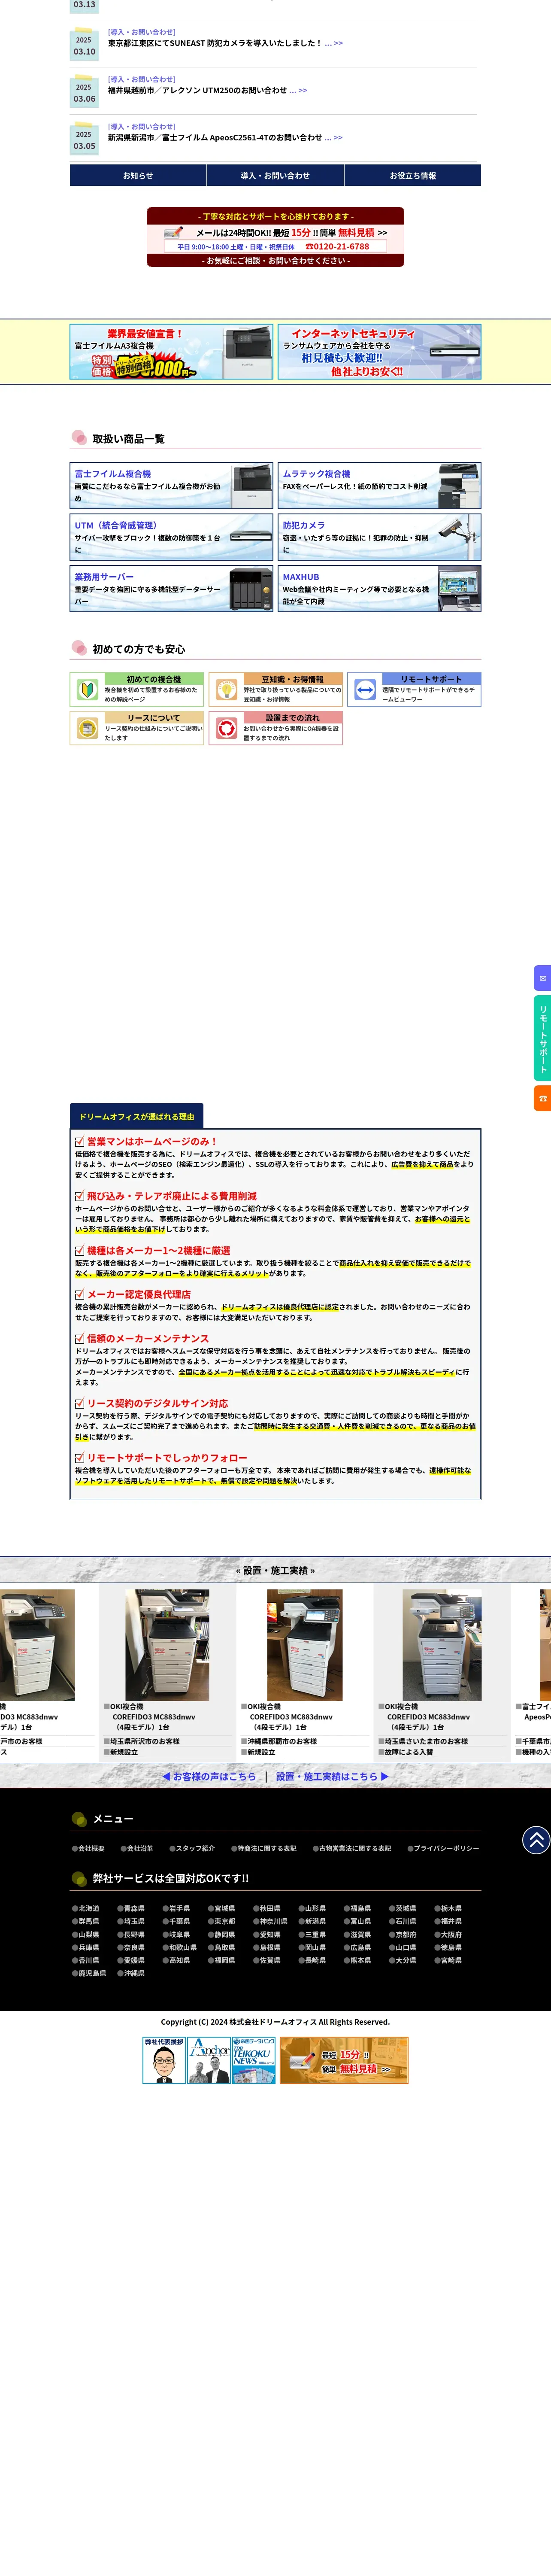
Task: Open 古物営業法に関する表記 link
Action: point(352,1848)
